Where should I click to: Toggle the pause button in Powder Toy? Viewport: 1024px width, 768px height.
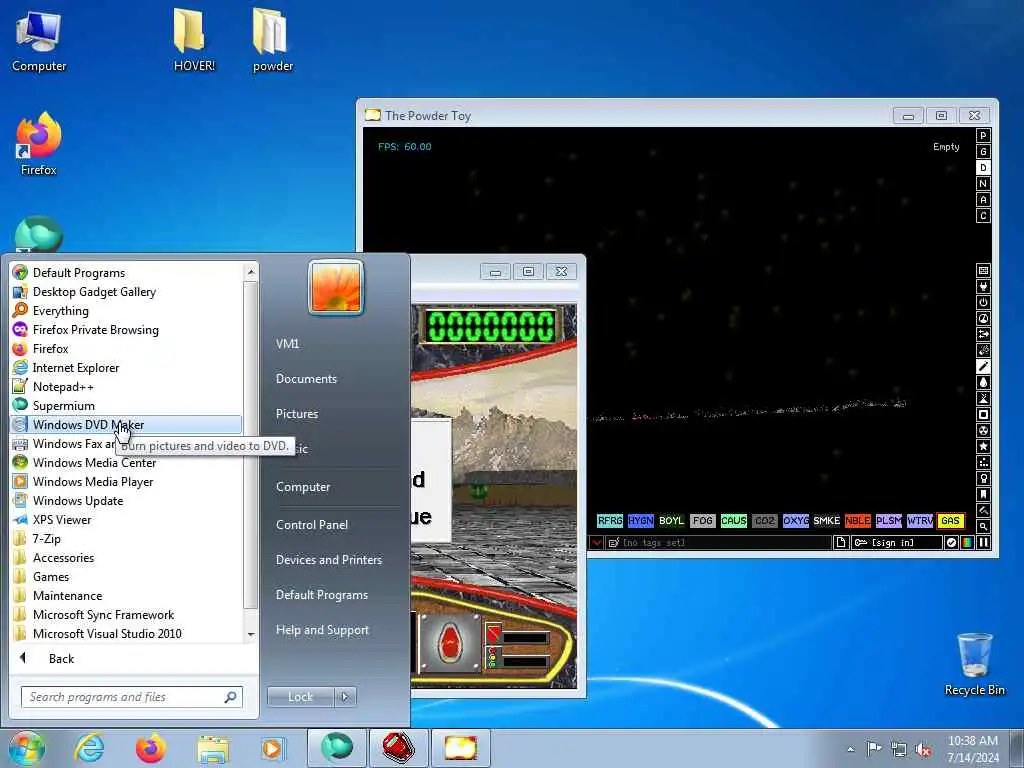point(984,543)
